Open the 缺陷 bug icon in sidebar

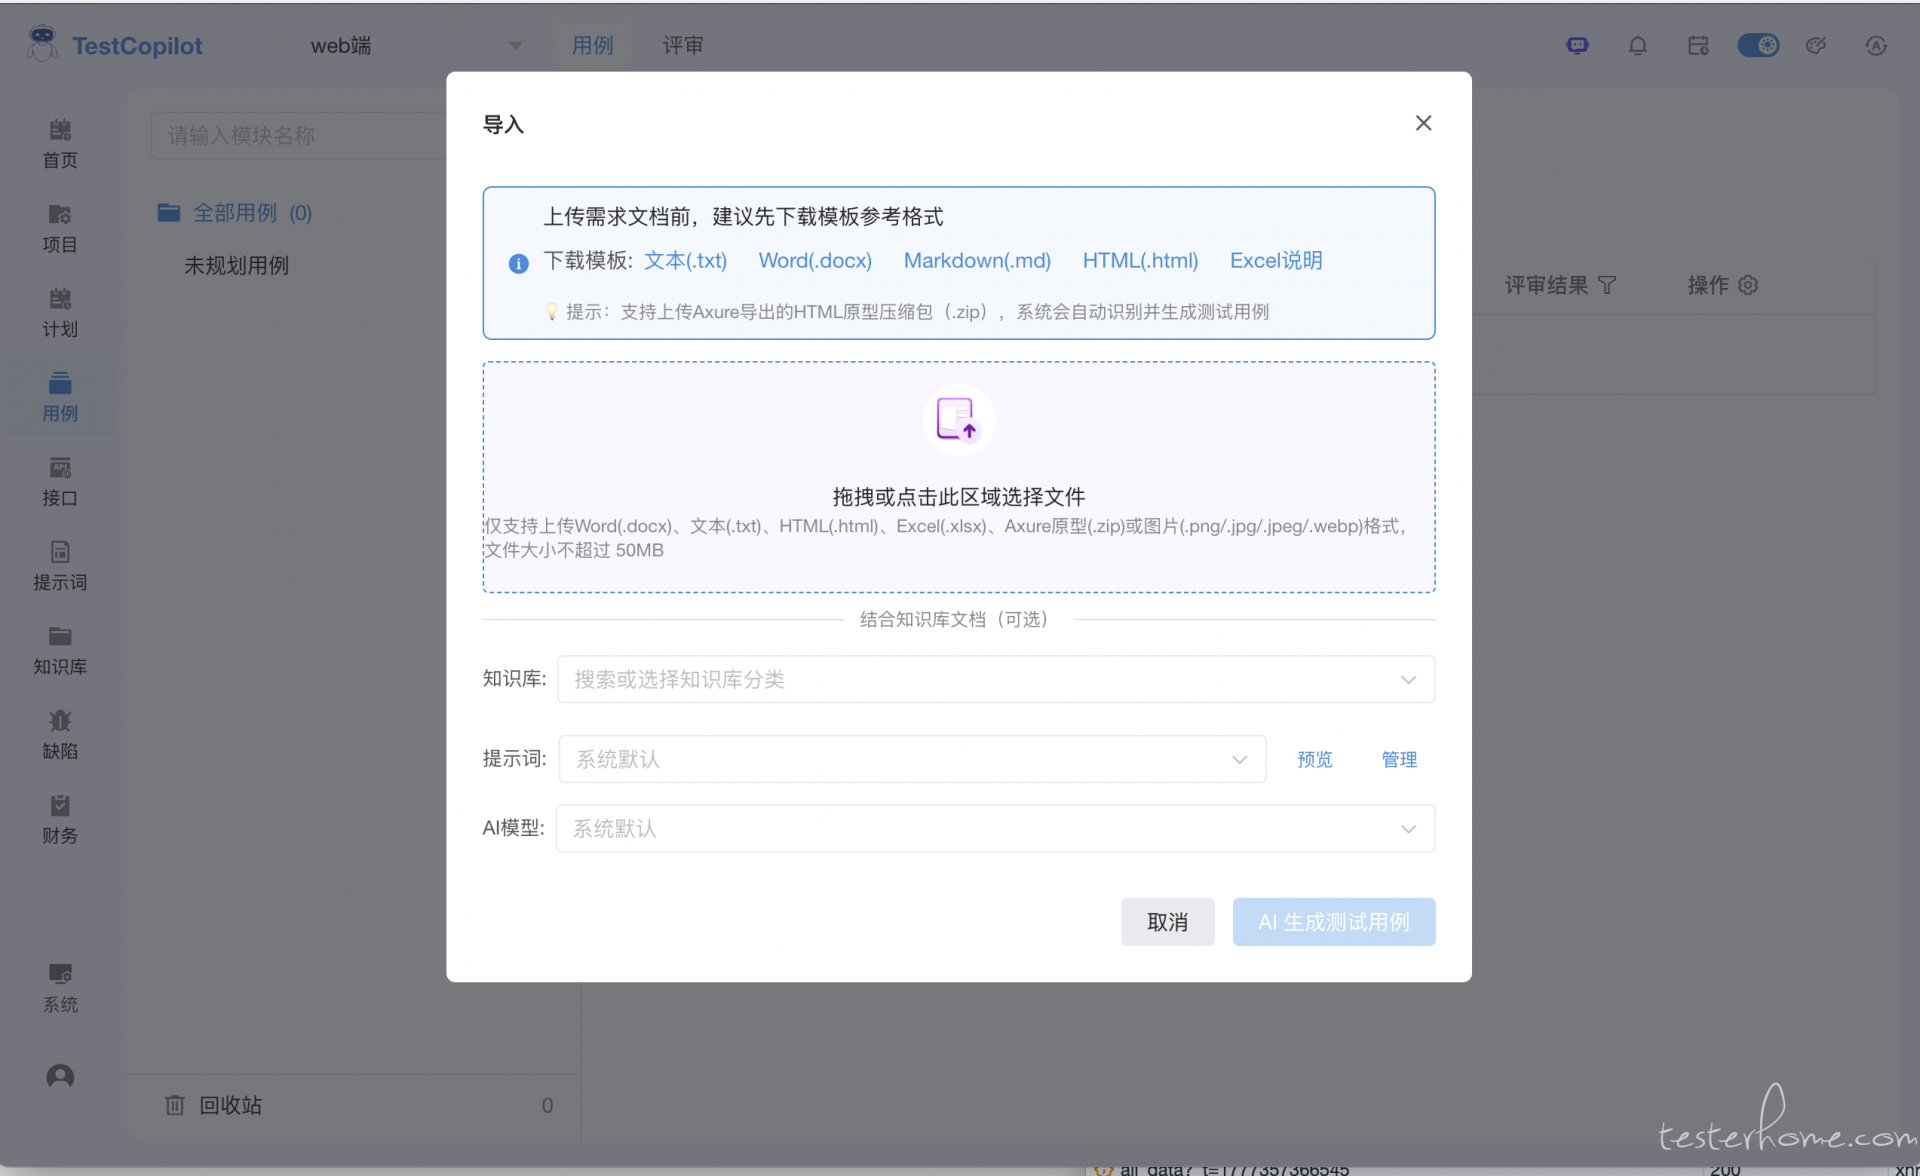tap(60, 721)
